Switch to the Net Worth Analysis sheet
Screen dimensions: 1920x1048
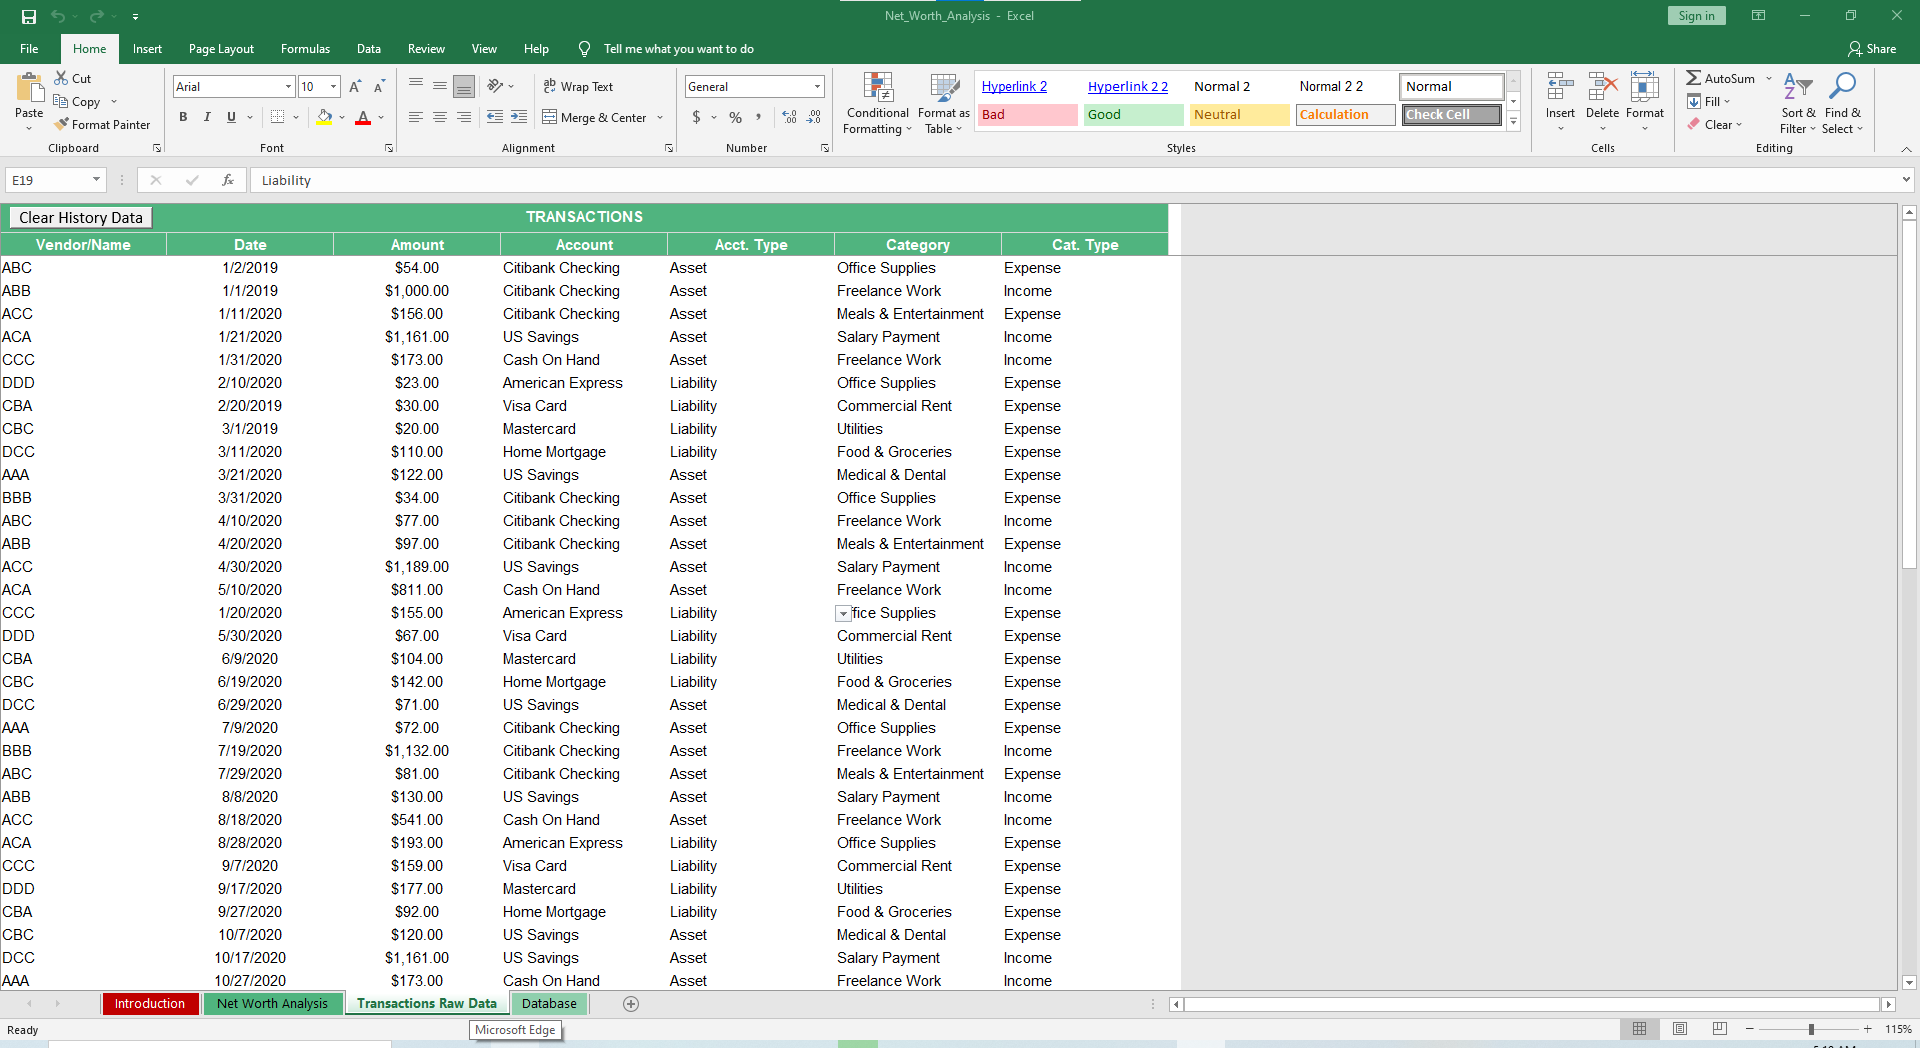[x=272, y=1004]
